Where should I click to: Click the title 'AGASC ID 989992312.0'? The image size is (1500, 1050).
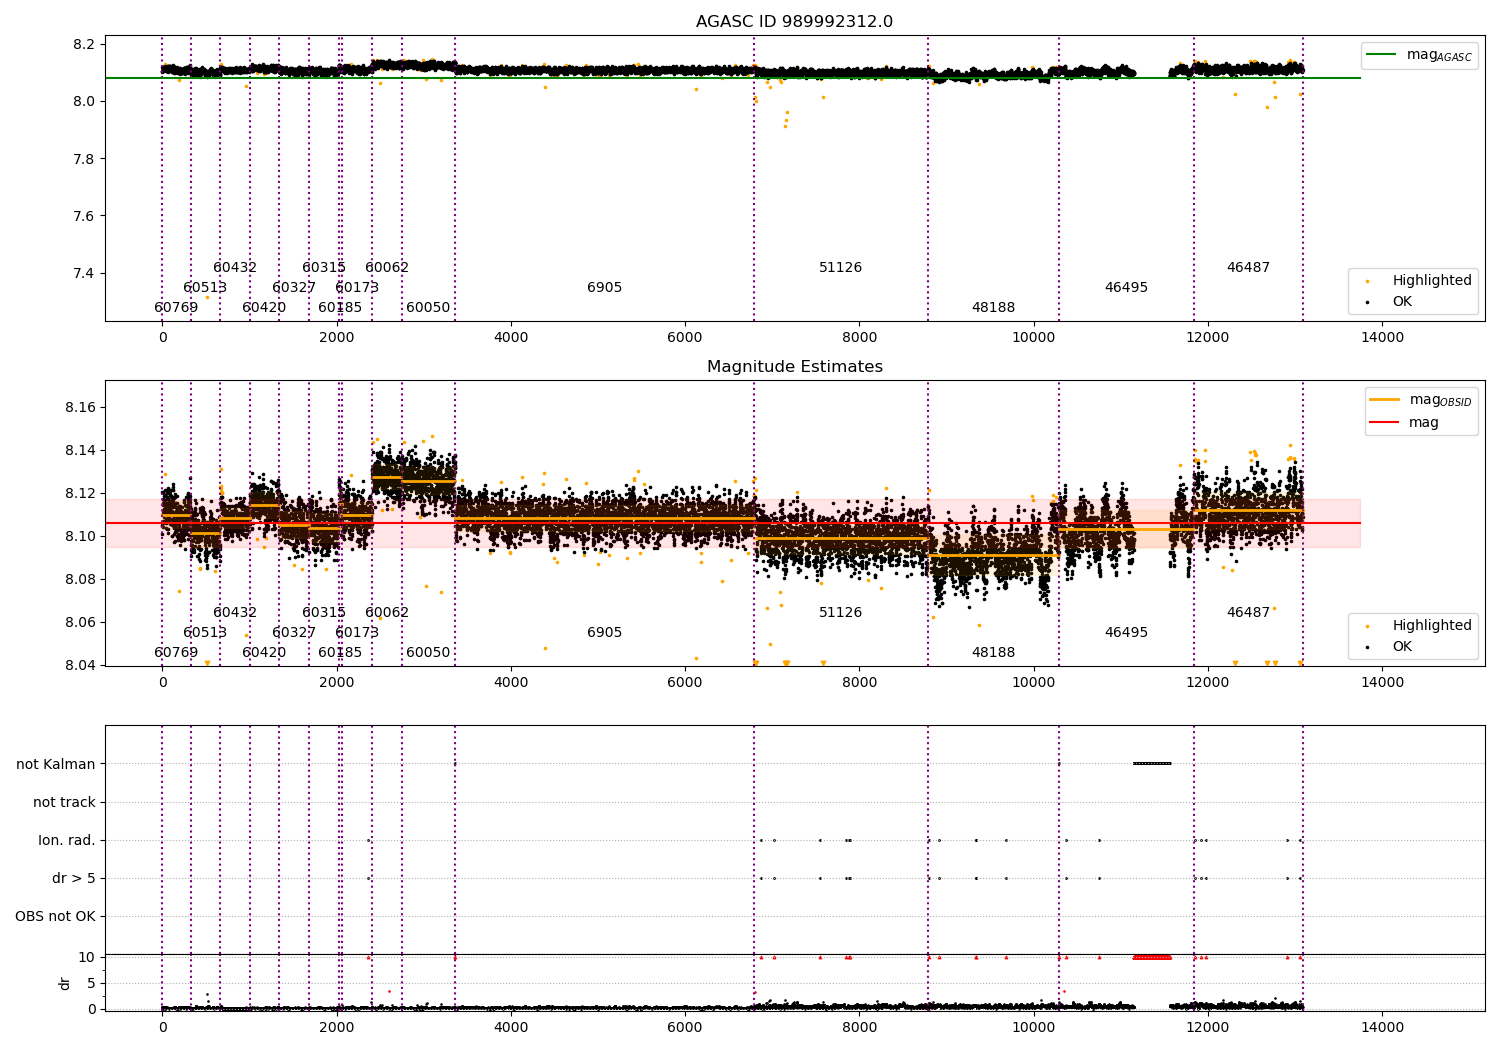pos(794,22)
